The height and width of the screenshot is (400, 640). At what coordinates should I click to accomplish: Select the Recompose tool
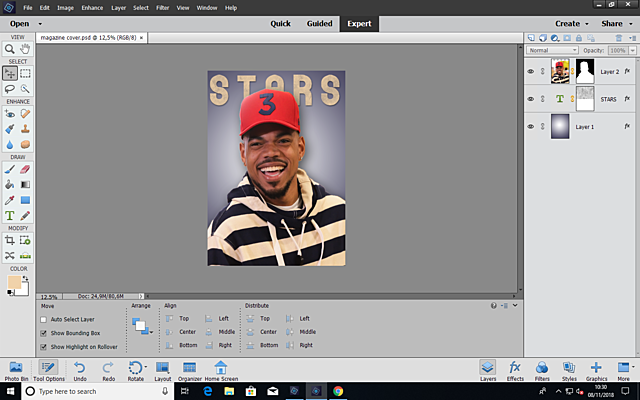tap(25, 240)
